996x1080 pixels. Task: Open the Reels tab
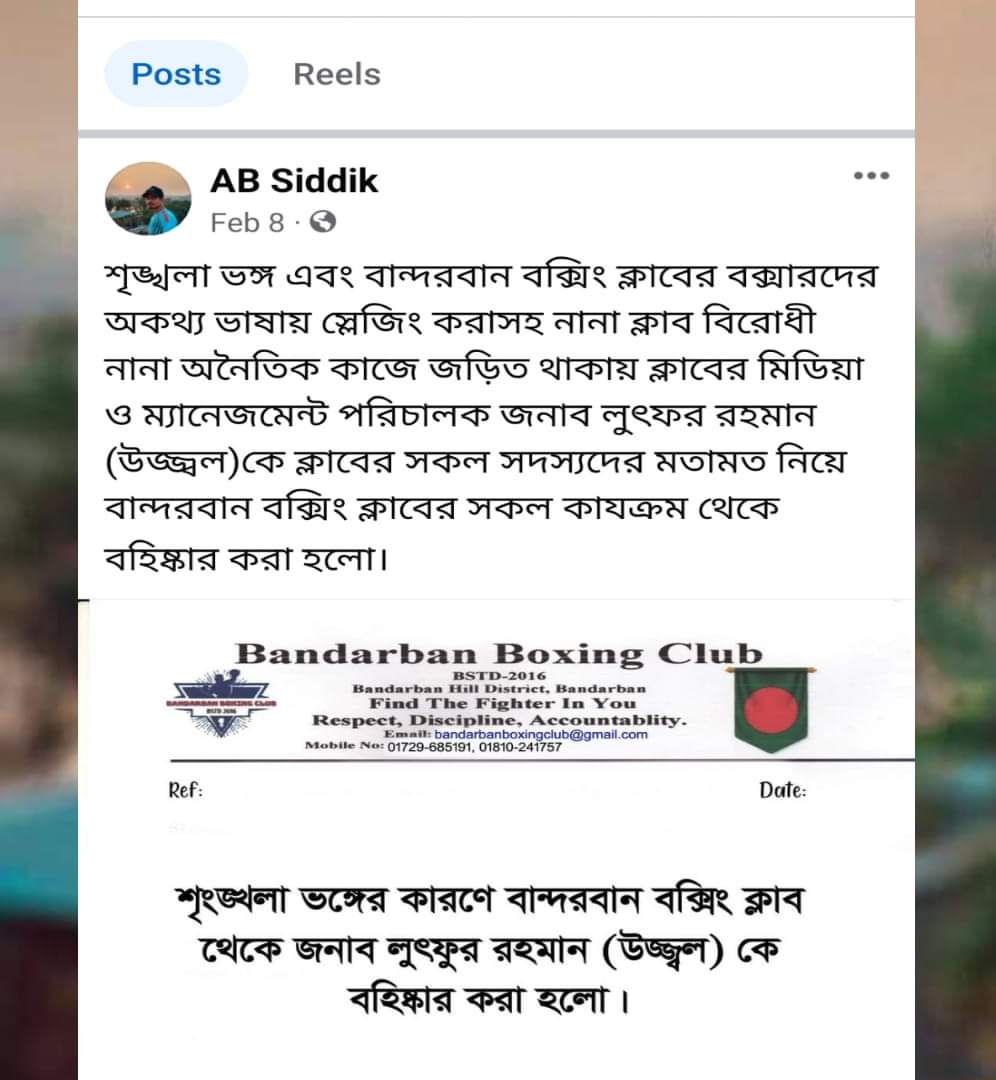337,74
